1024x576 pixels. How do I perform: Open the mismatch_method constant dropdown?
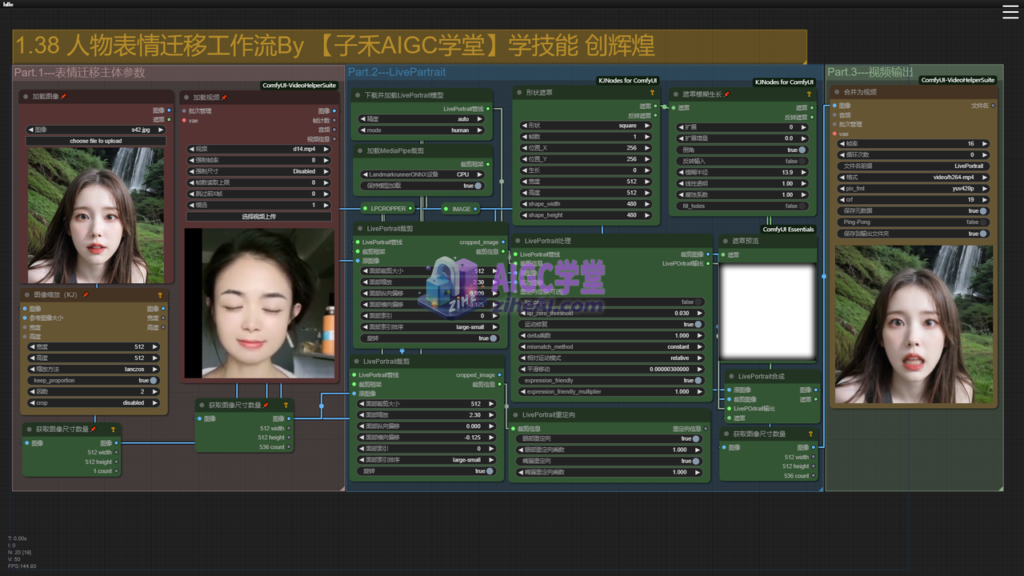tap(611, 347)
